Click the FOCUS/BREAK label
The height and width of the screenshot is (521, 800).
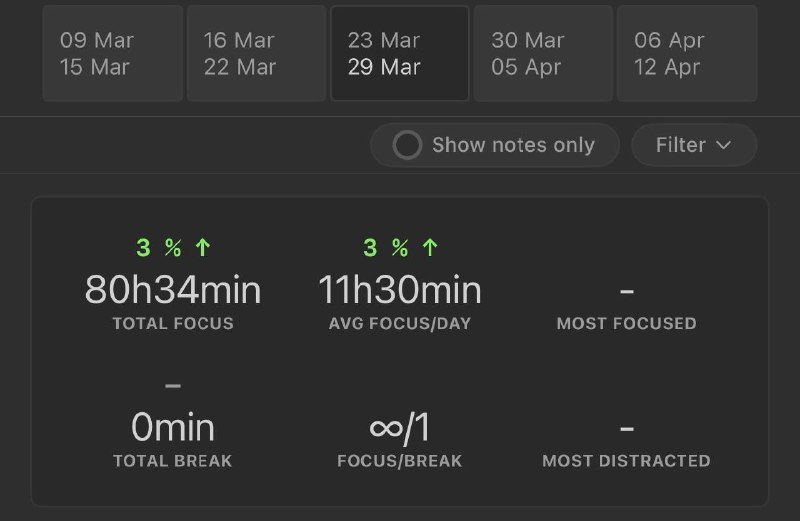point(400,461)
